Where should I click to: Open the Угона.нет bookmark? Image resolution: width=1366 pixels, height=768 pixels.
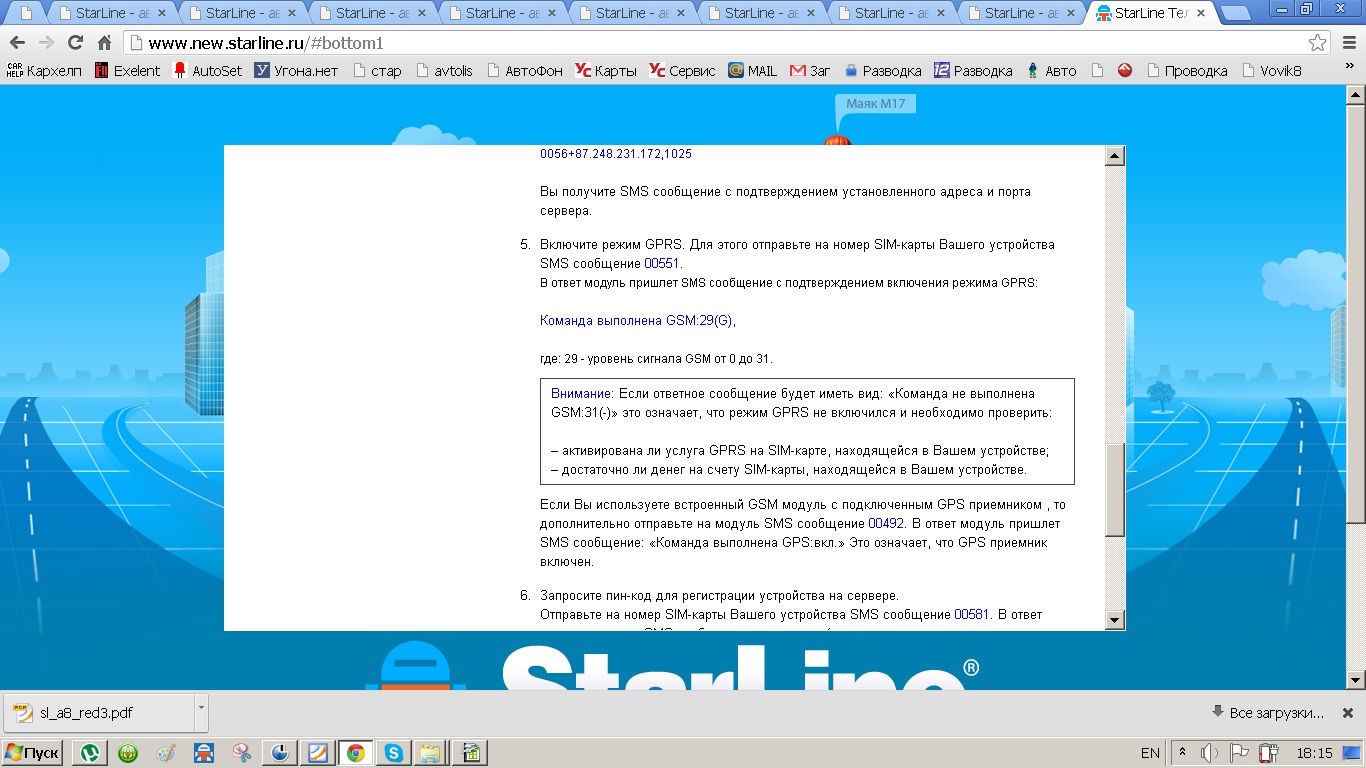[296, 71]
